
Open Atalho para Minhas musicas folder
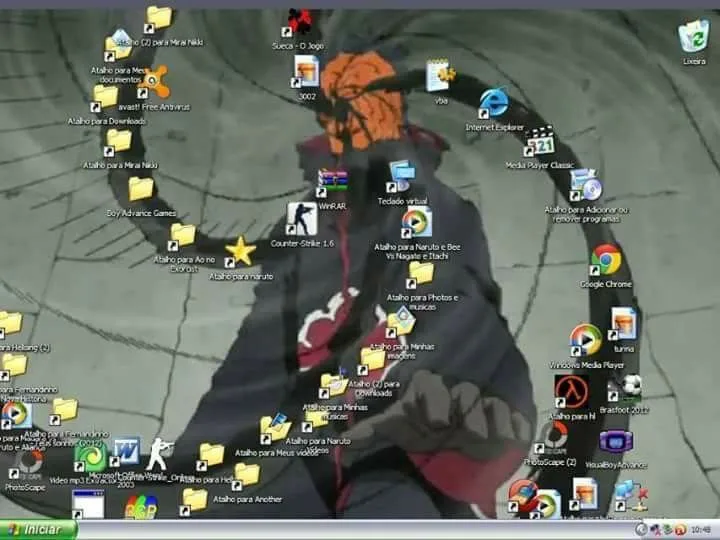[334, 385]
